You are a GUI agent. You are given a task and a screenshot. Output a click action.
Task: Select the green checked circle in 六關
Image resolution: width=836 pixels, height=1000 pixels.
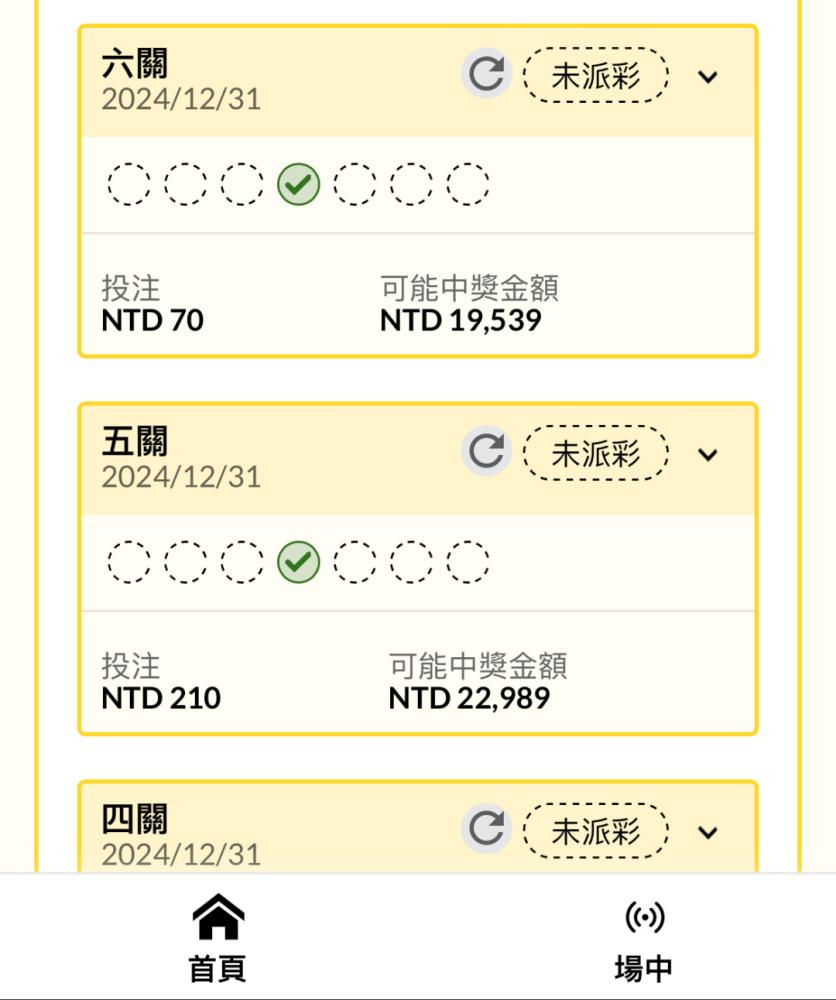(298, 184)
